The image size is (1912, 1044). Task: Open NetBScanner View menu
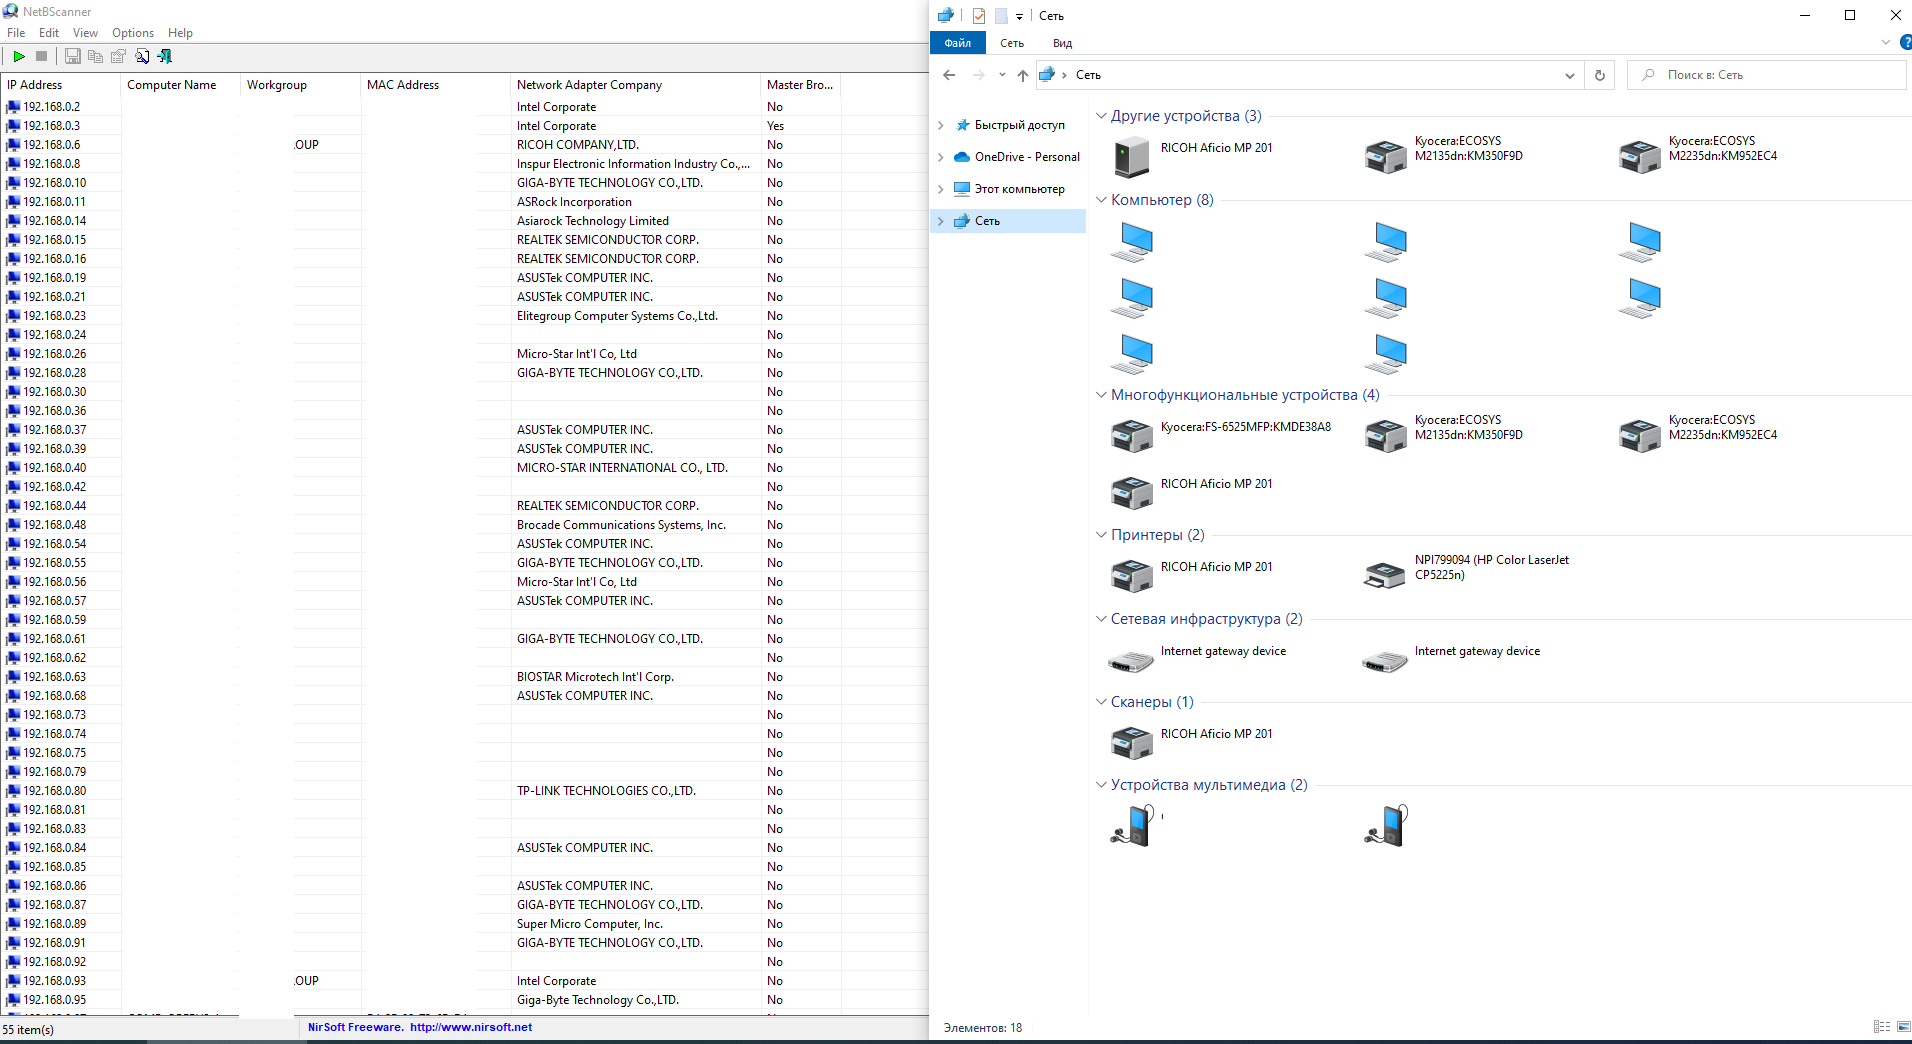[86, 33]
